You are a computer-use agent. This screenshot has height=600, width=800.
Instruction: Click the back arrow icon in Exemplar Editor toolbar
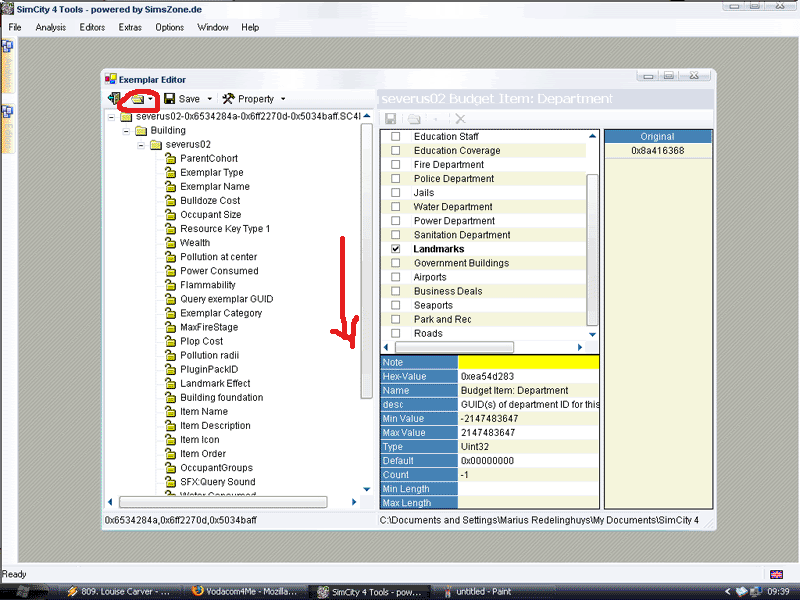click(x=114, y=98)
